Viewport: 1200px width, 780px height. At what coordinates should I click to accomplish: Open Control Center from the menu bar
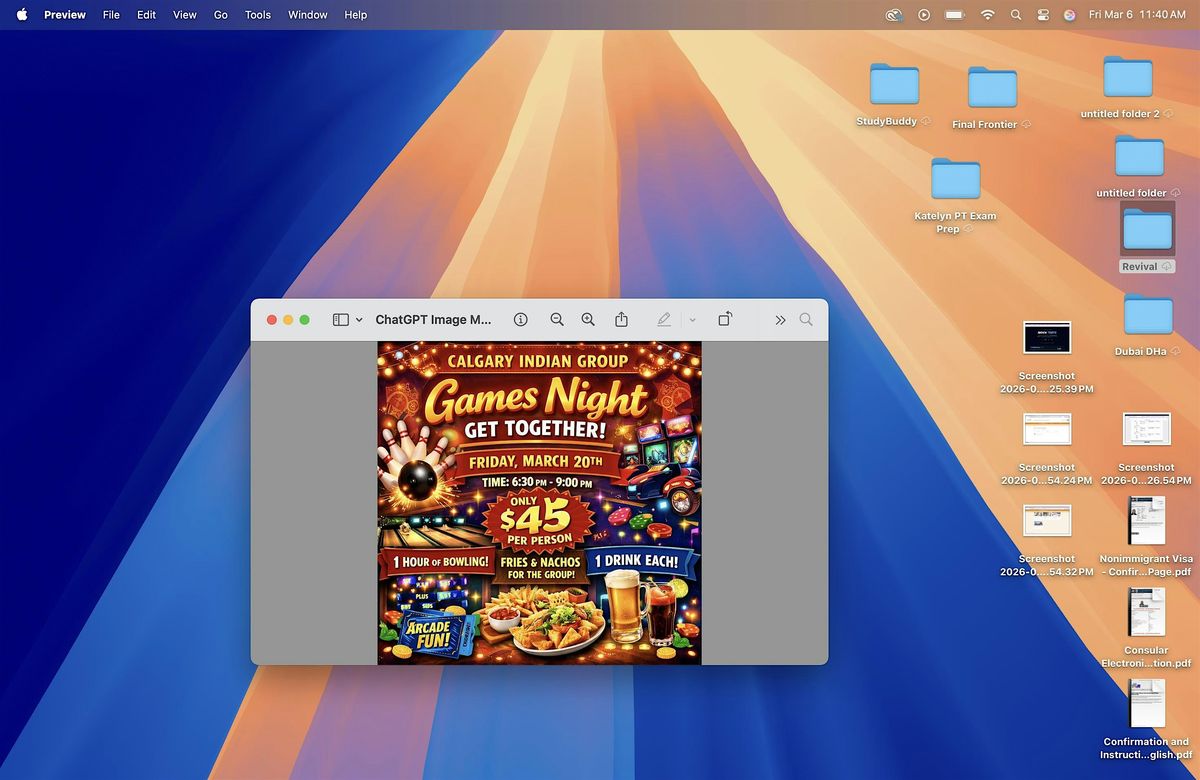(1043, 15)
